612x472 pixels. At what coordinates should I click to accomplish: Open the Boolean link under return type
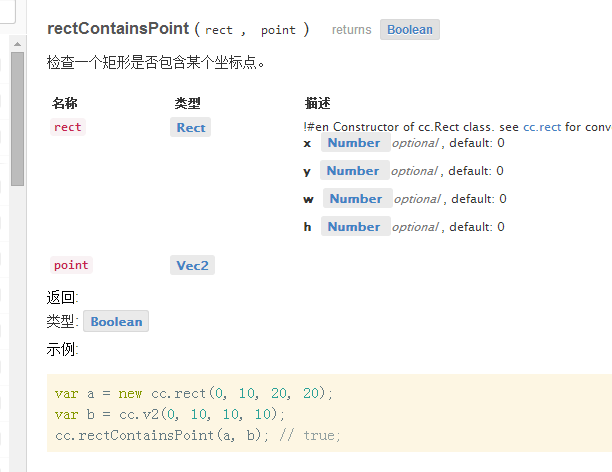pyautogui.click(x=116, y=321)
